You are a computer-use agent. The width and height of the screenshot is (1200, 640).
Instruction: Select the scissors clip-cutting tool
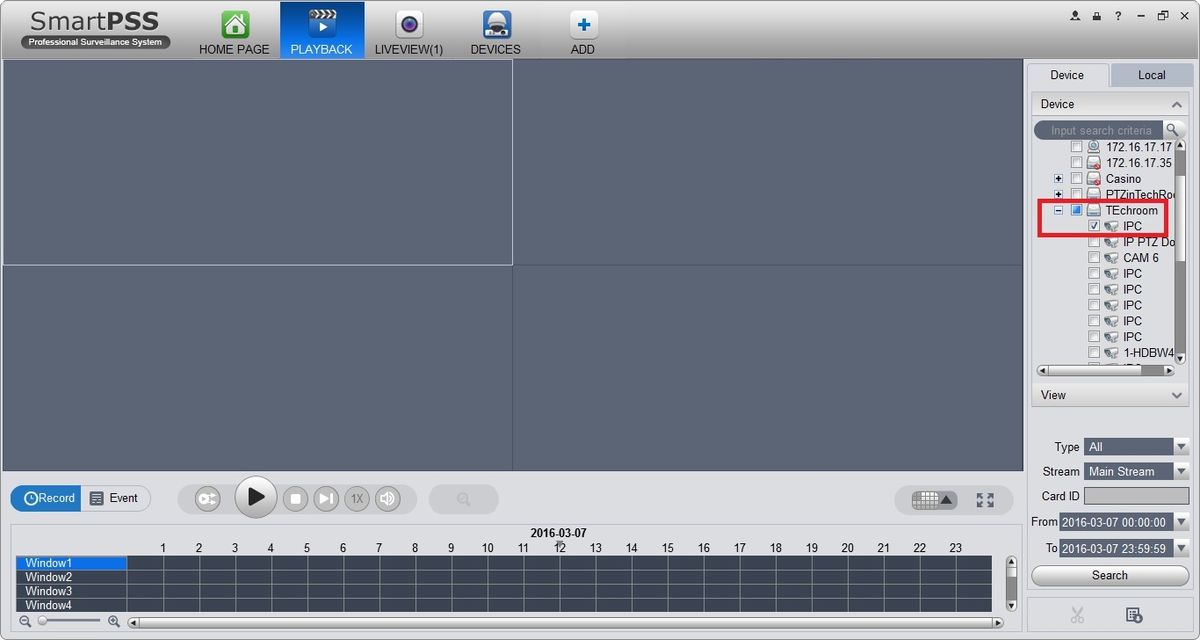[x=1077, y=615]
